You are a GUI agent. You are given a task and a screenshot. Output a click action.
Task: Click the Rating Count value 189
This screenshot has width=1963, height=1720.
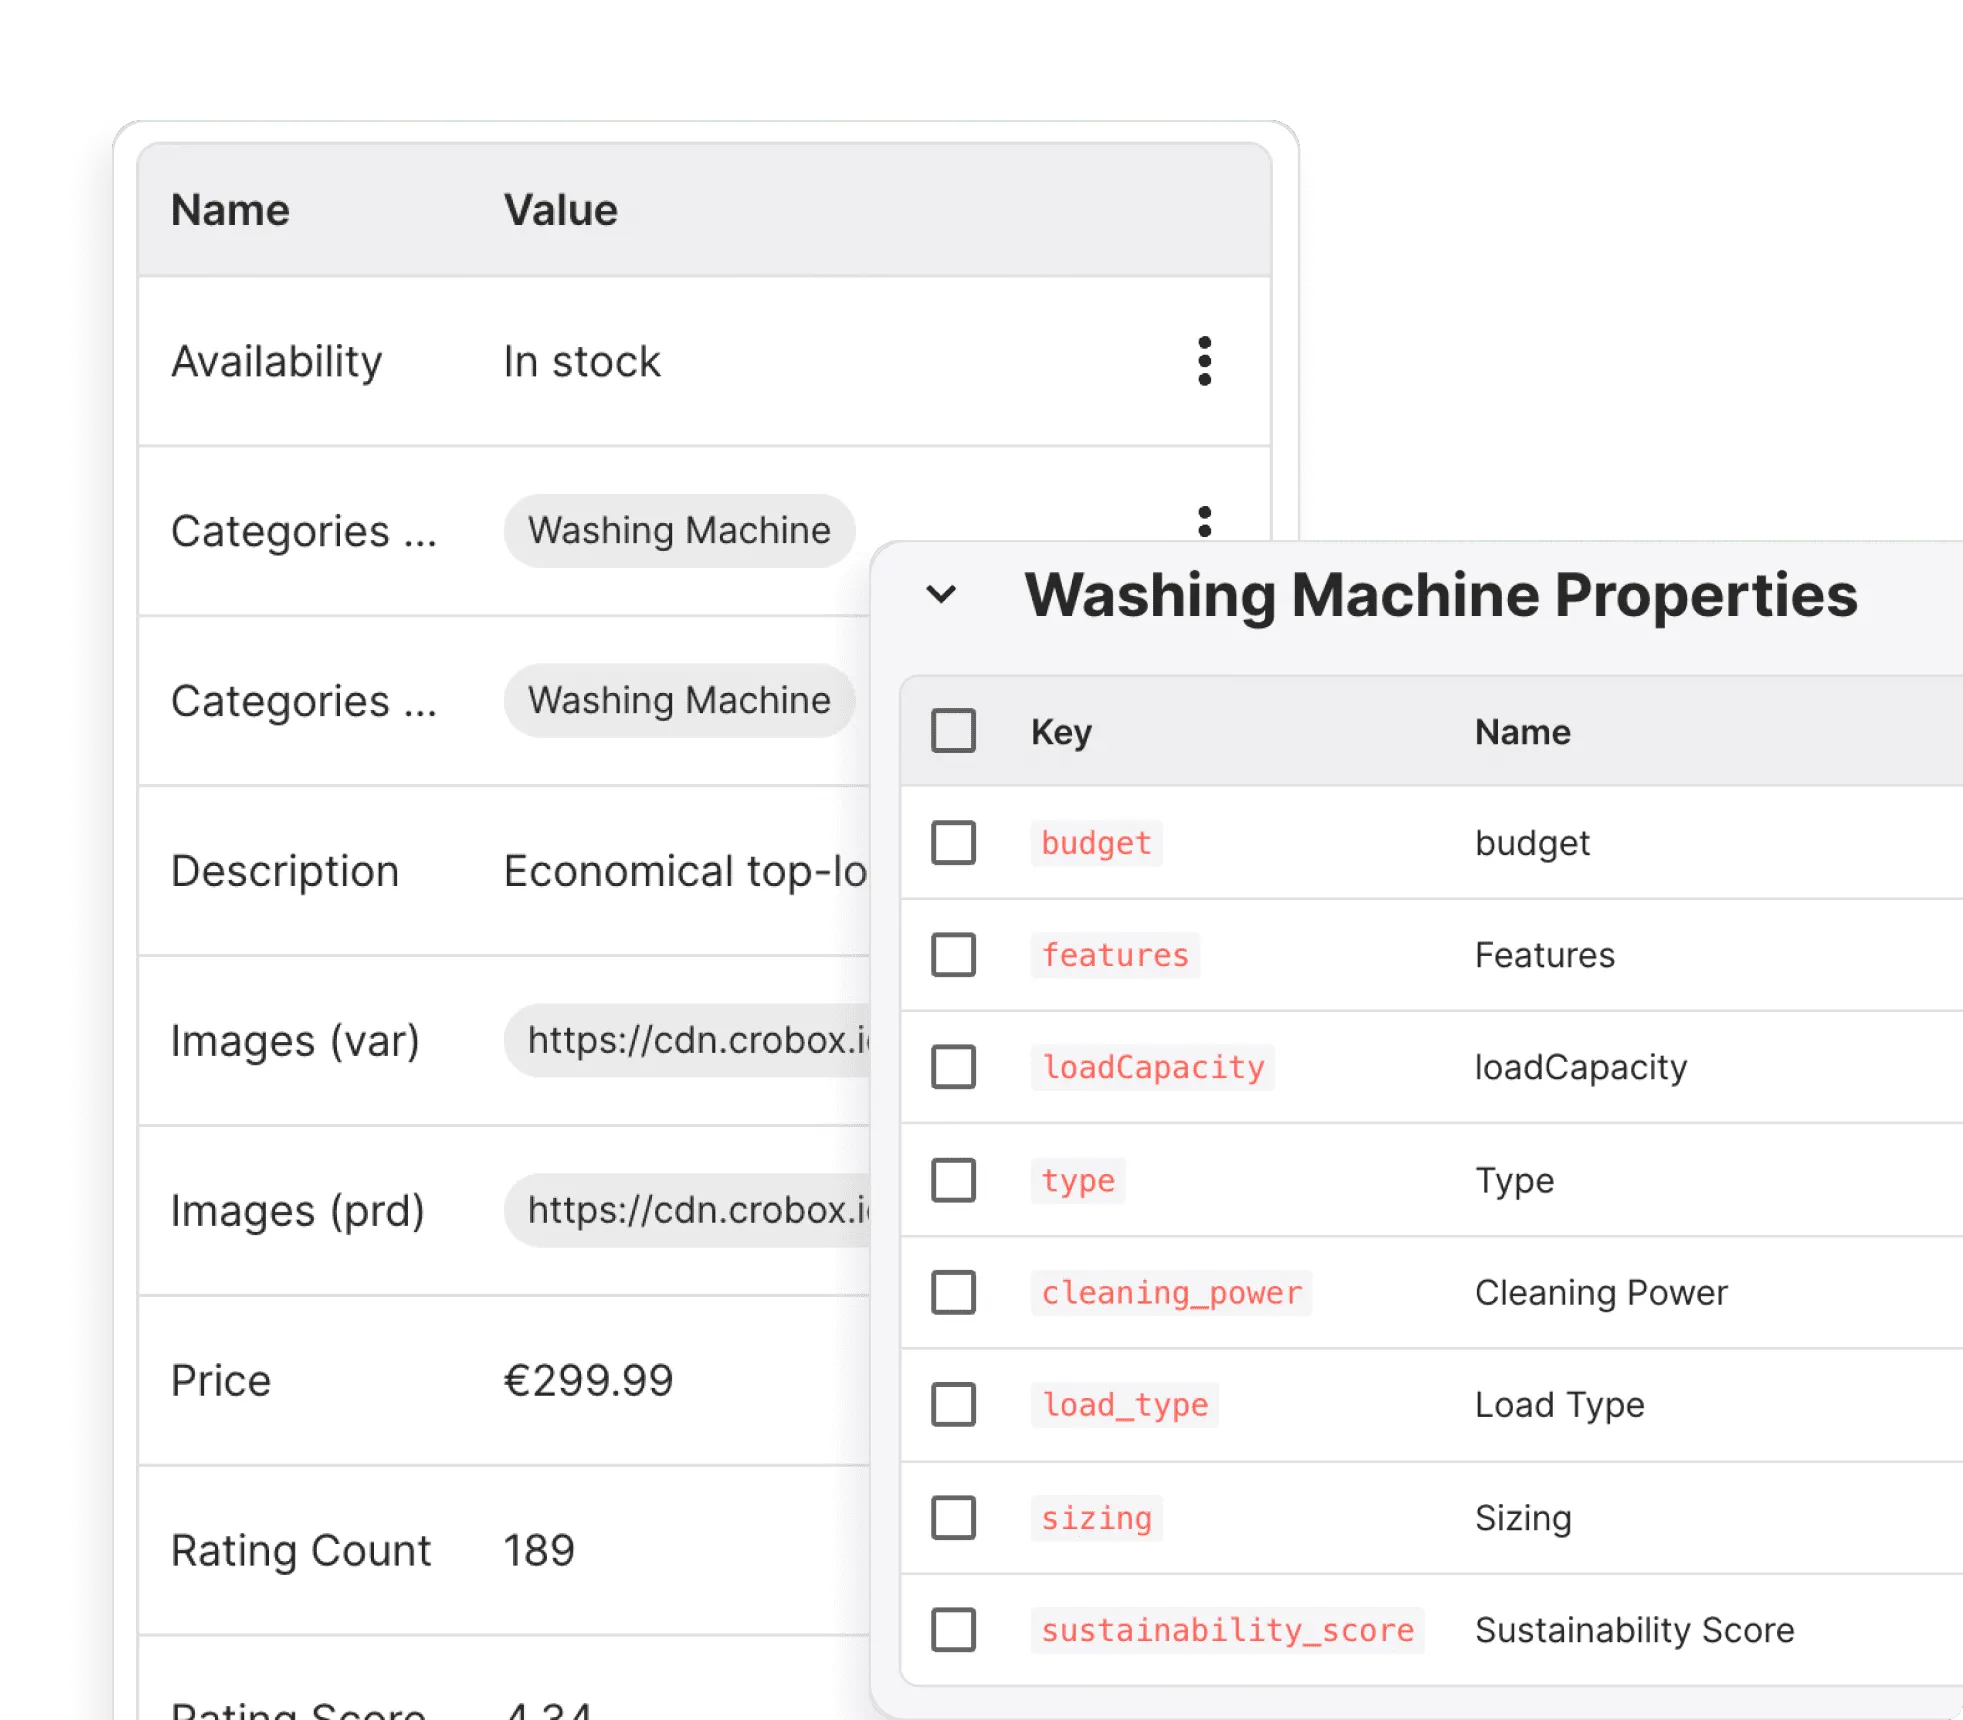pos(537,1551)
